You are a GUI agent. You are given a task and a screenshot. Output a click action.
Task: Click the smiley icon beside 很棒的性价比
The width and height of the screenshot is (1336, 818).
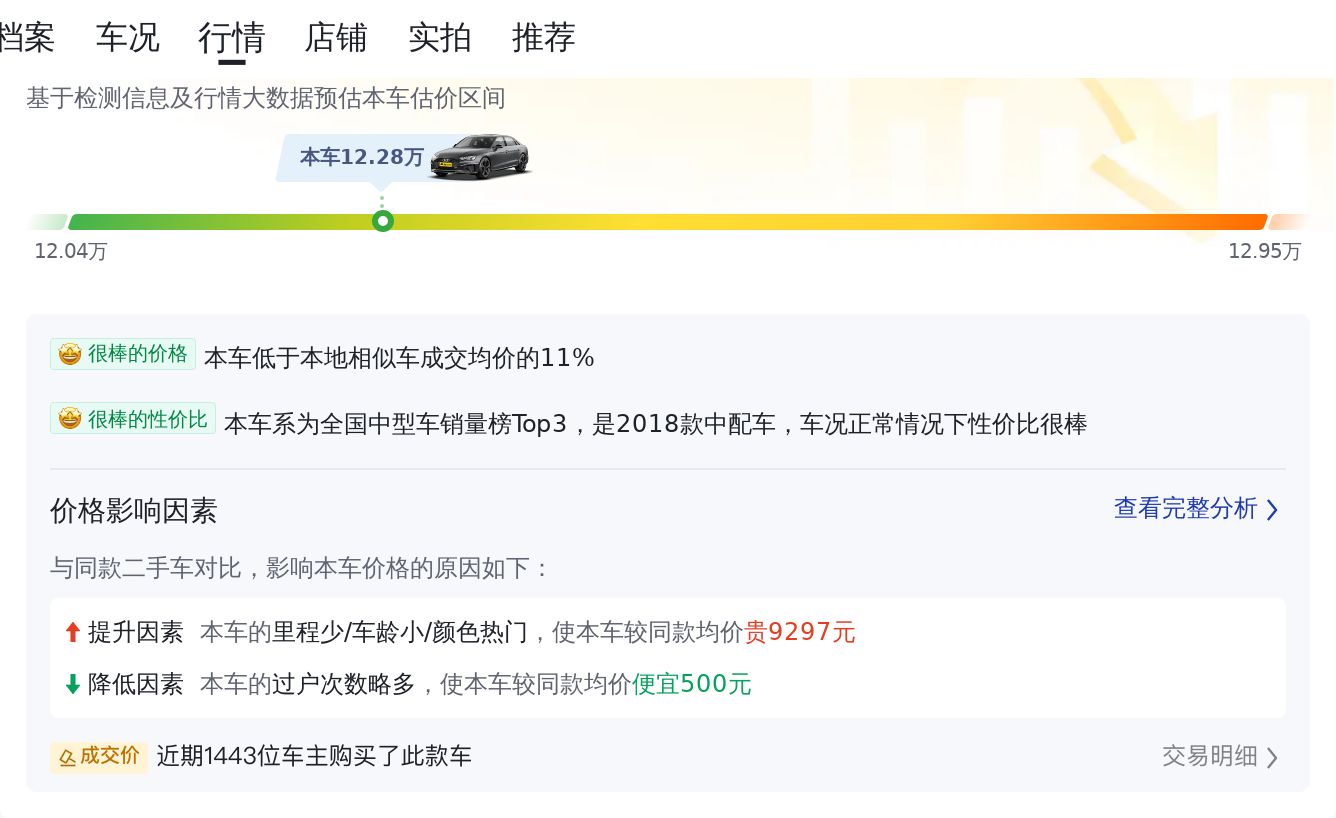tap(70, 419)
